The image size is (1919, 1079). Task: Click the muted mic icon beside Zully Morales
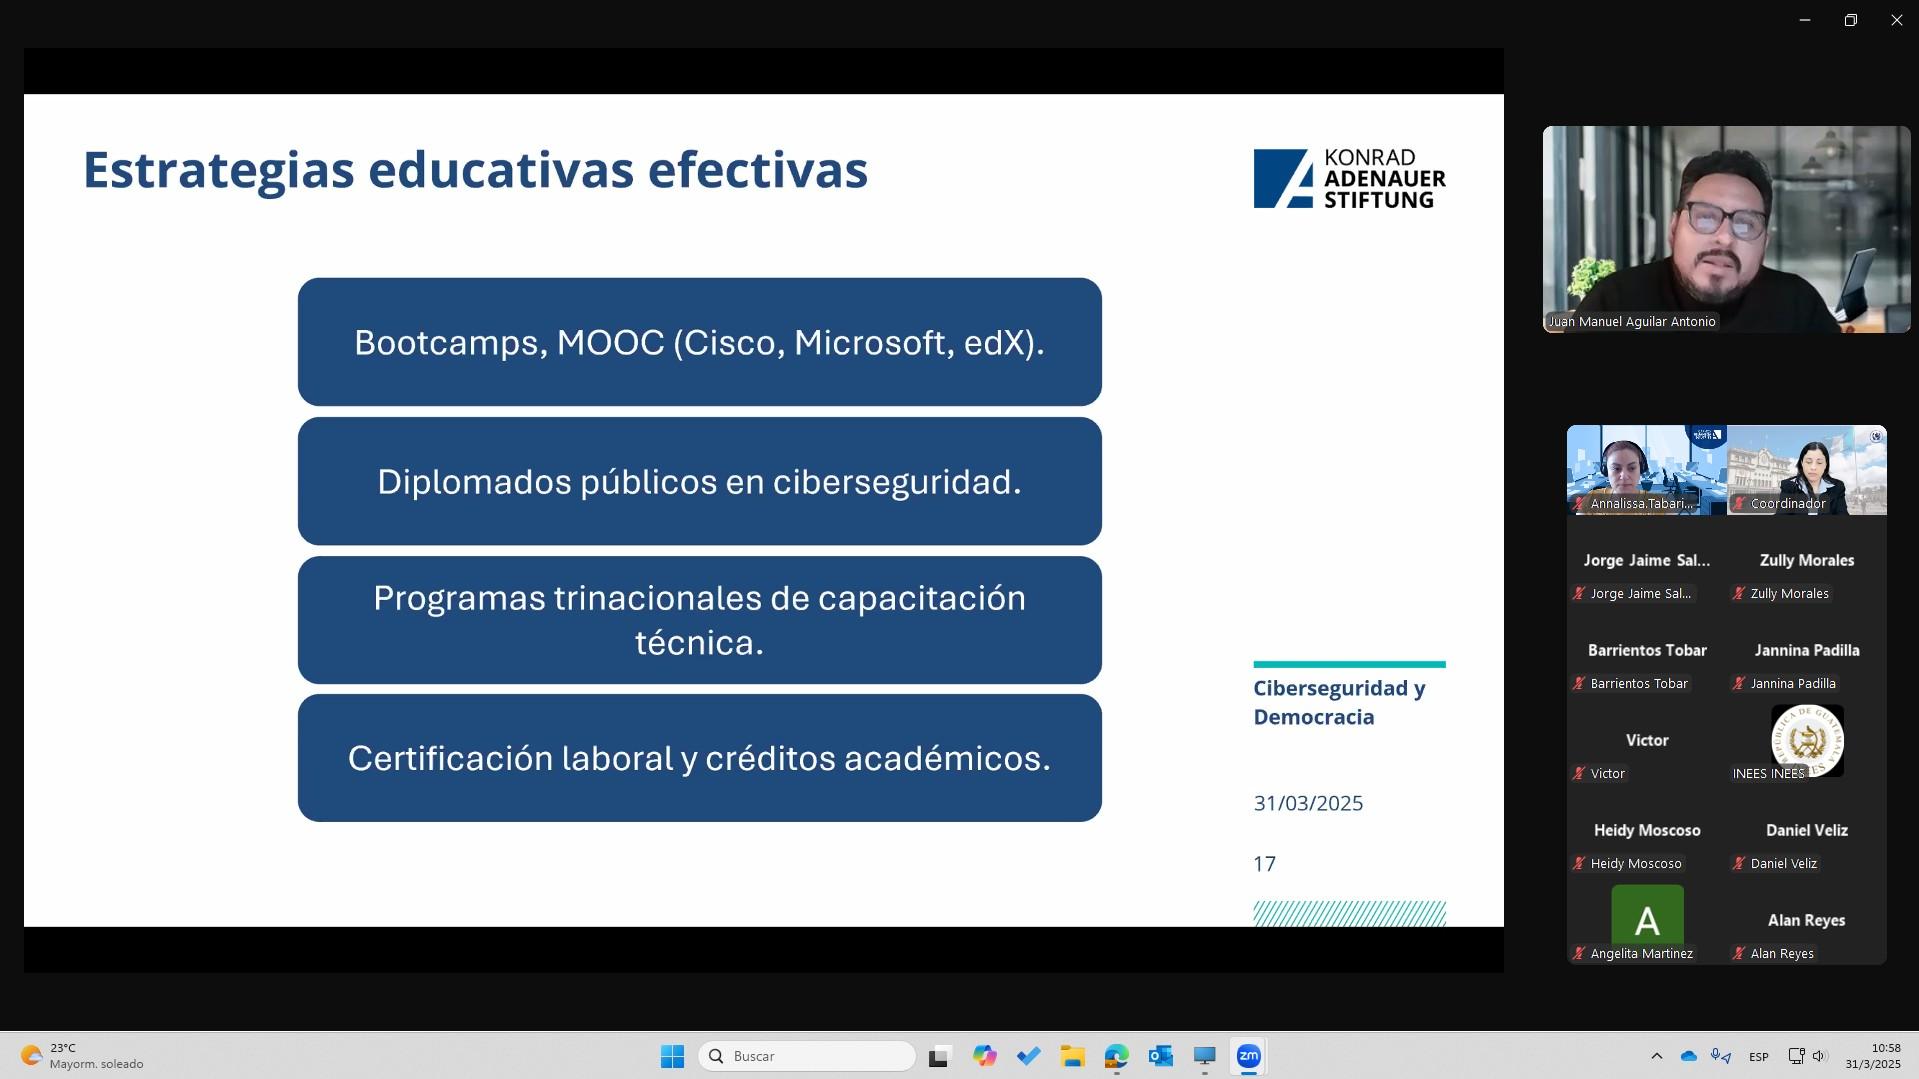point(1739,594)
